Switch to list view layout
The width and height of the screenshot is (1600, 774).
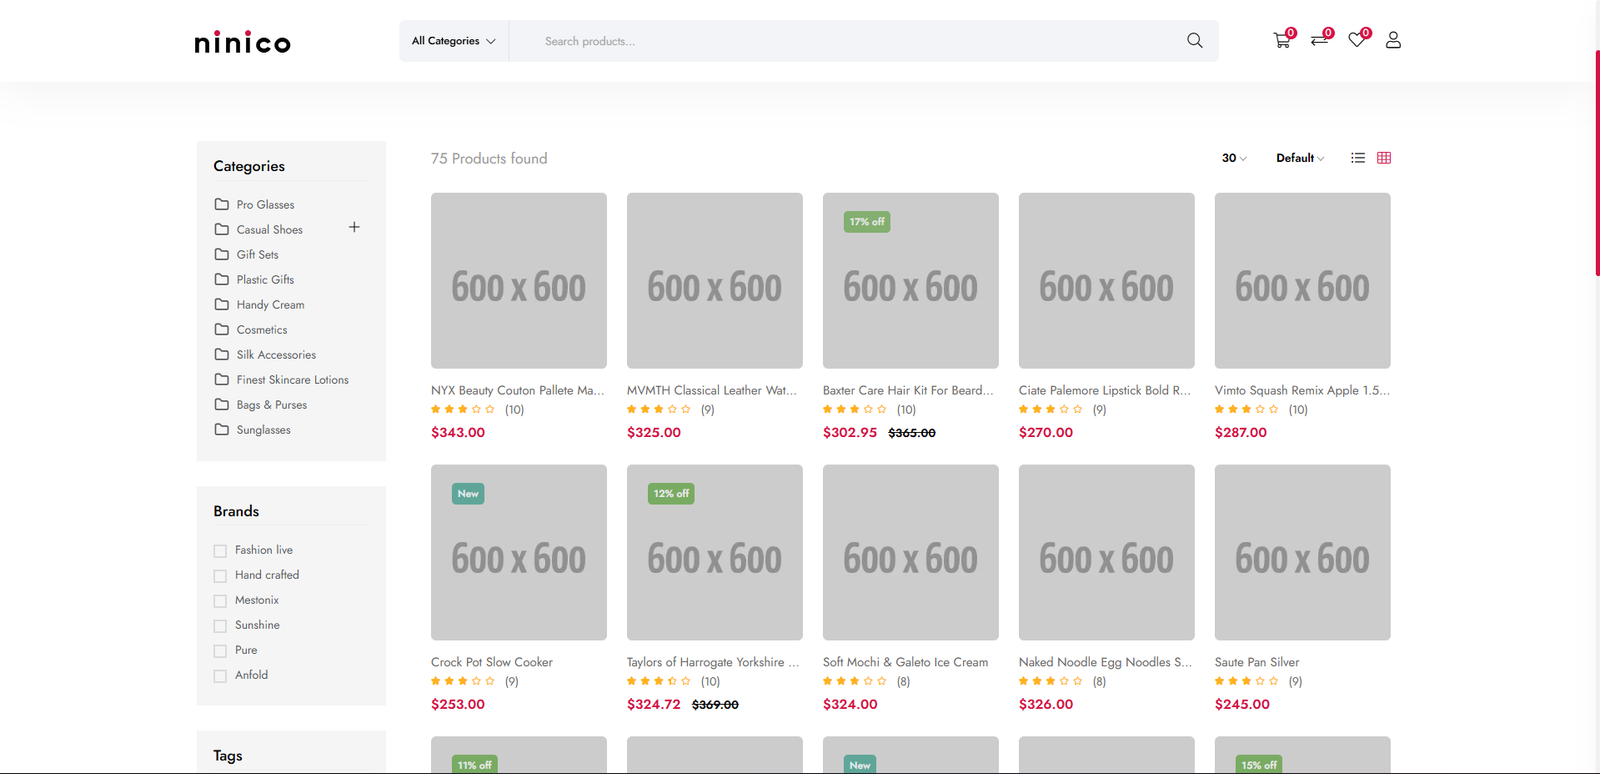1357,158
